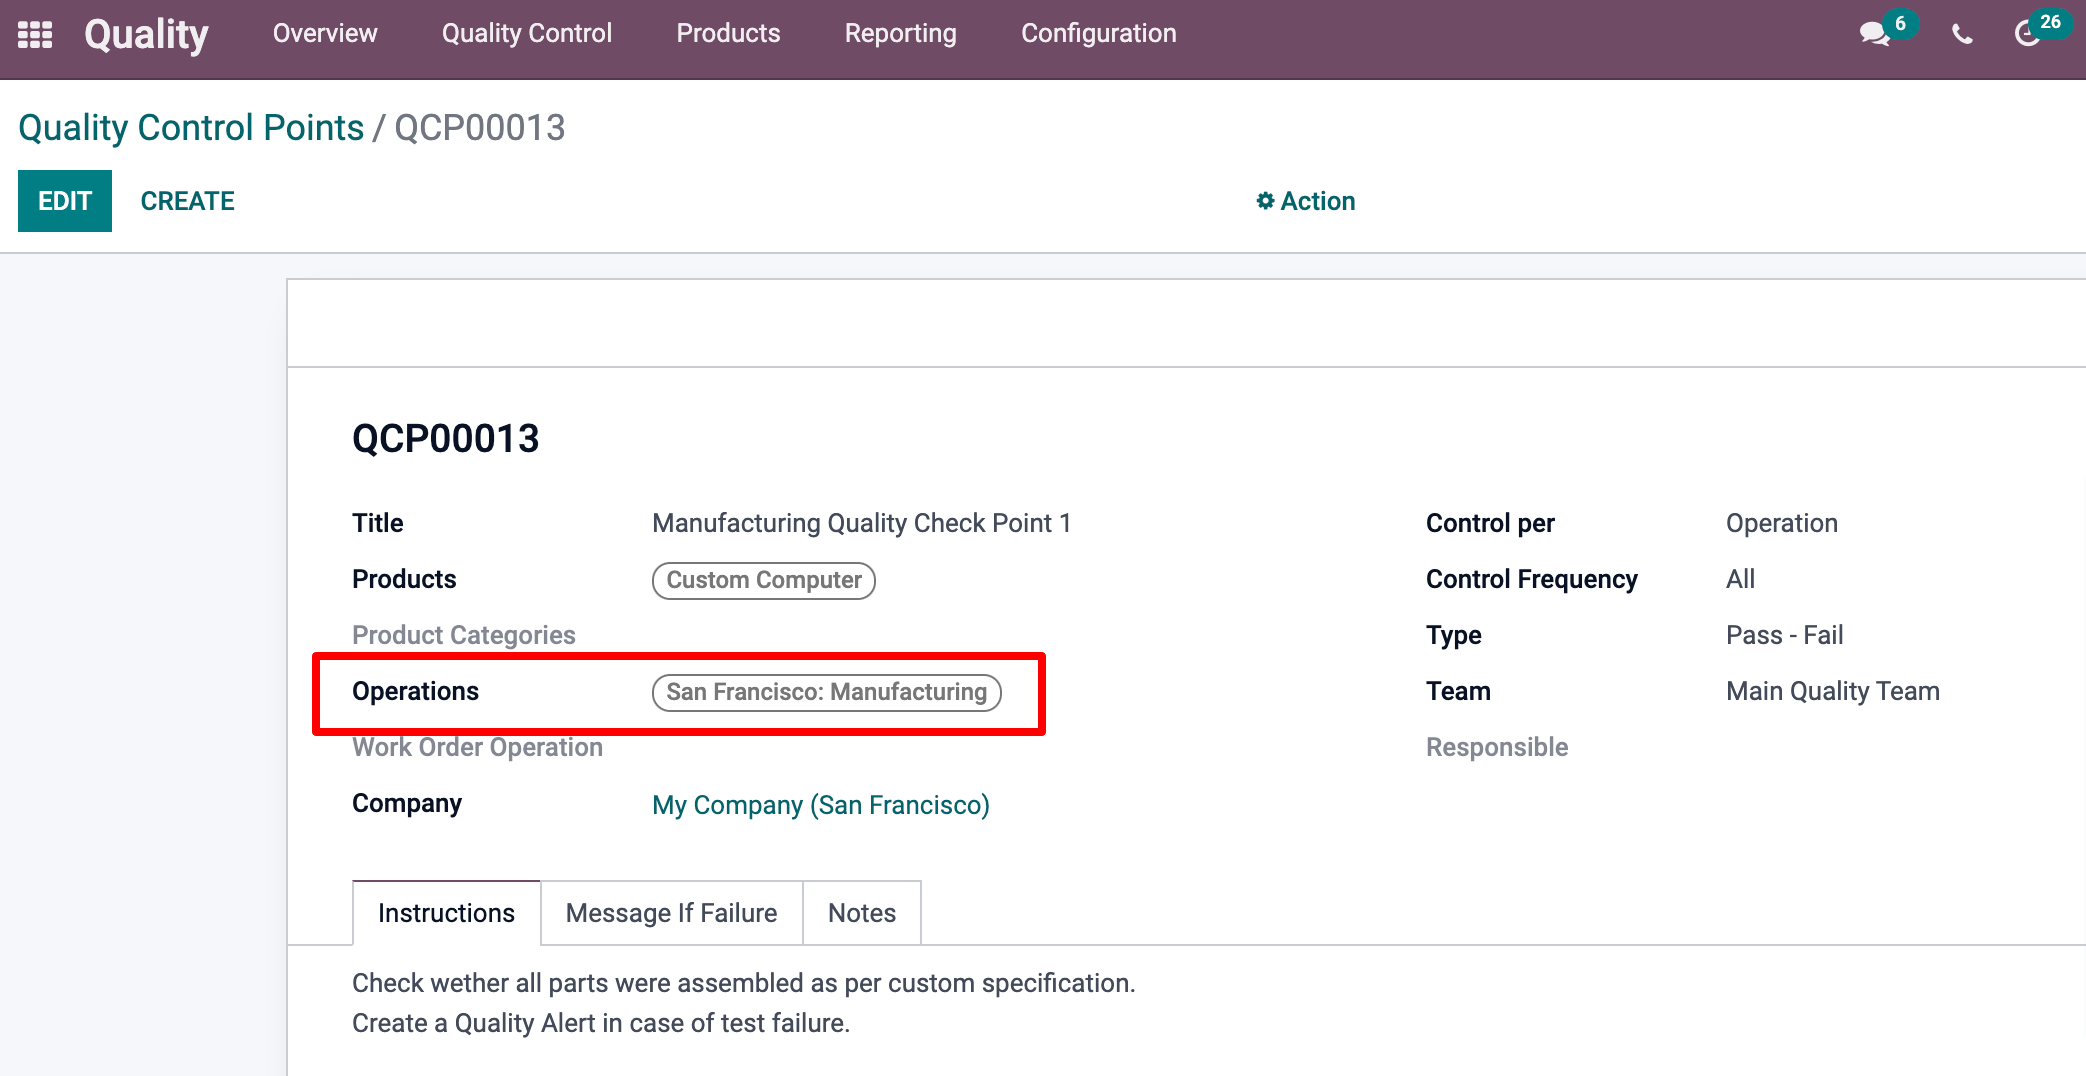
Task: Open the Action gear dropdown
Action: [x=1305, y=201]
